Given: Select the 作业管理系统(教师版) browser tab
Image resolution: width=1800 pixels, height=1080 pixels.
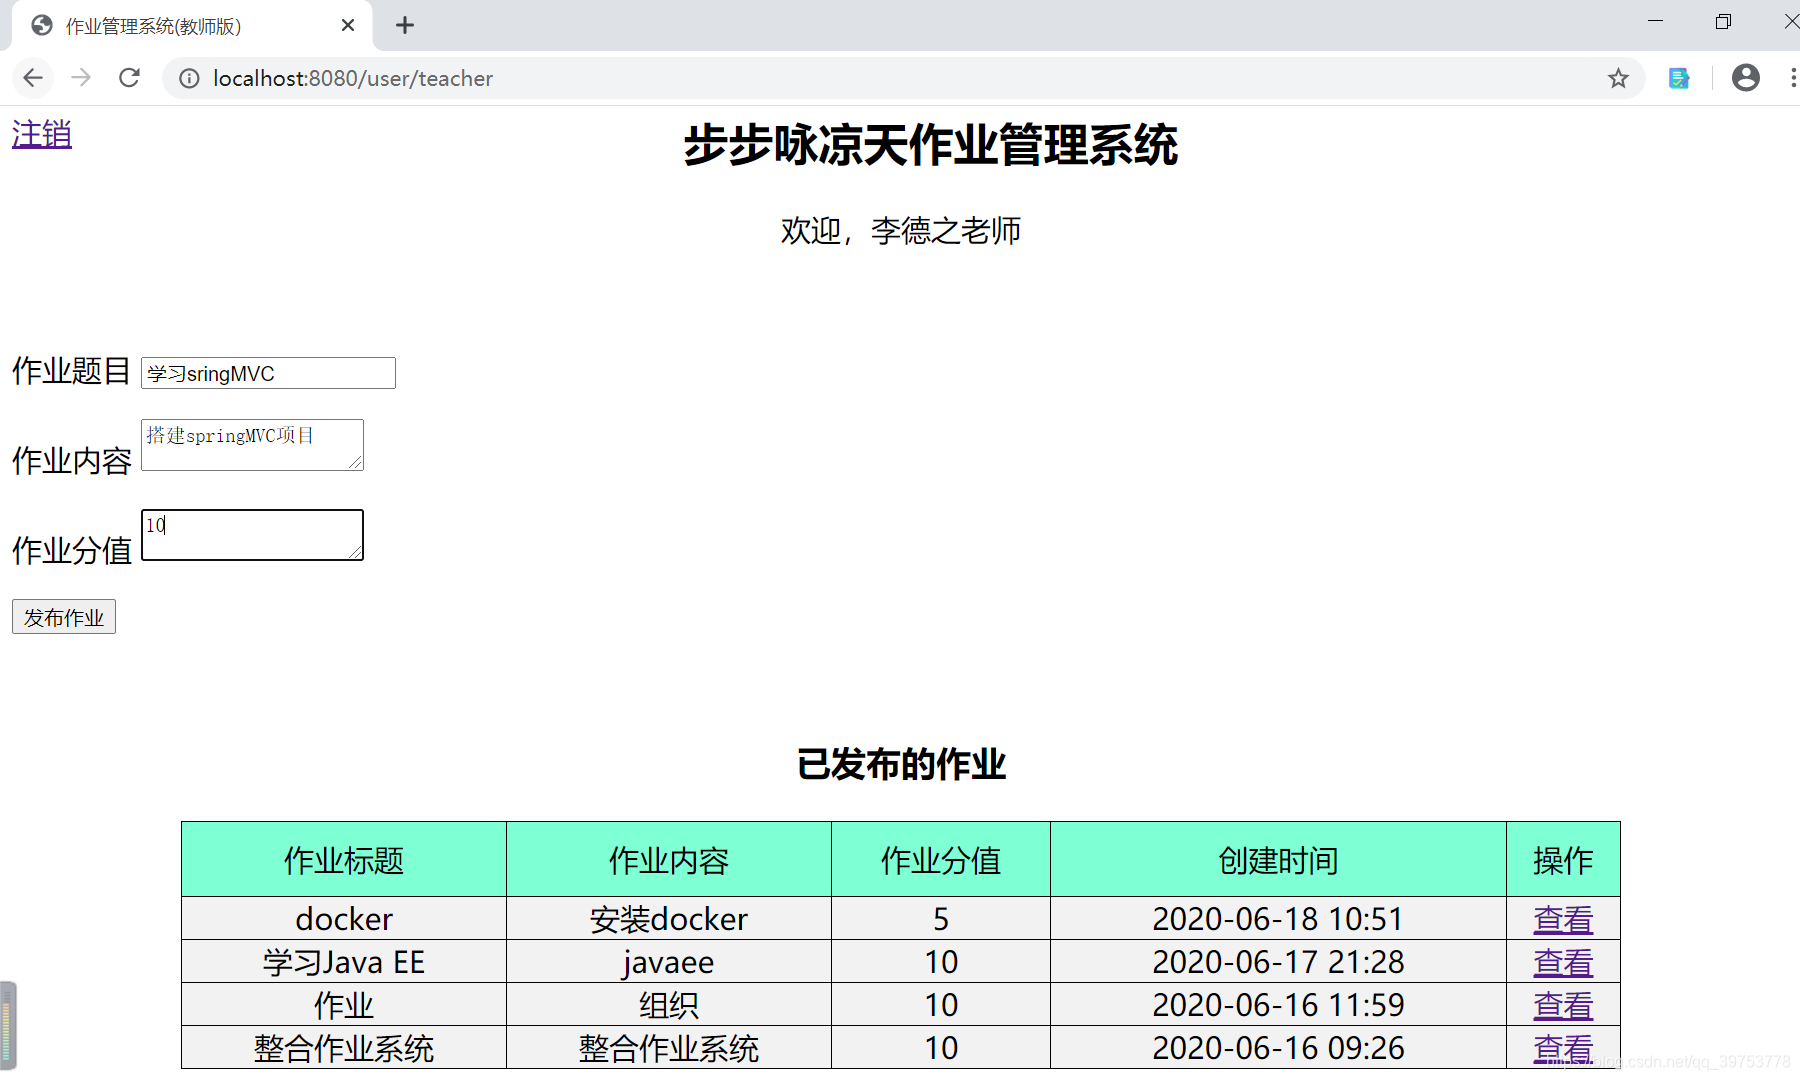Looking at the screenshot, I should [190, 26].
